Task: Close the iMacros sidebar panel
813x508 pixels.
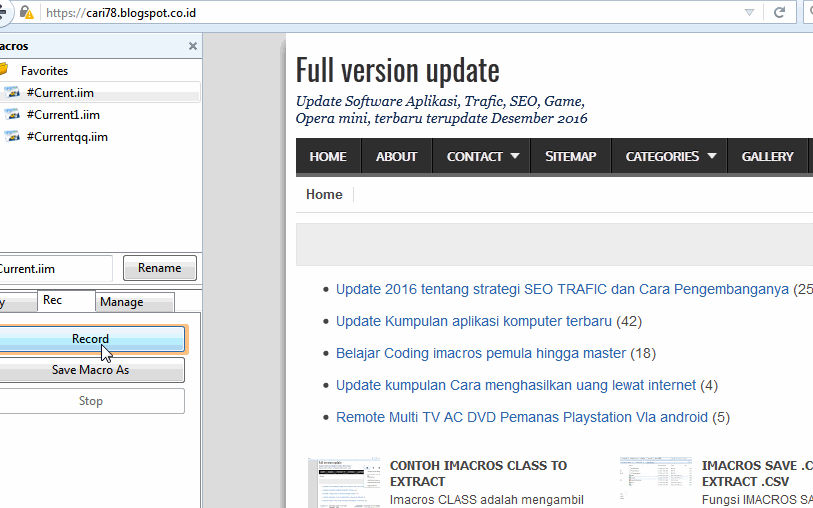Action: [x=193, y=46]
